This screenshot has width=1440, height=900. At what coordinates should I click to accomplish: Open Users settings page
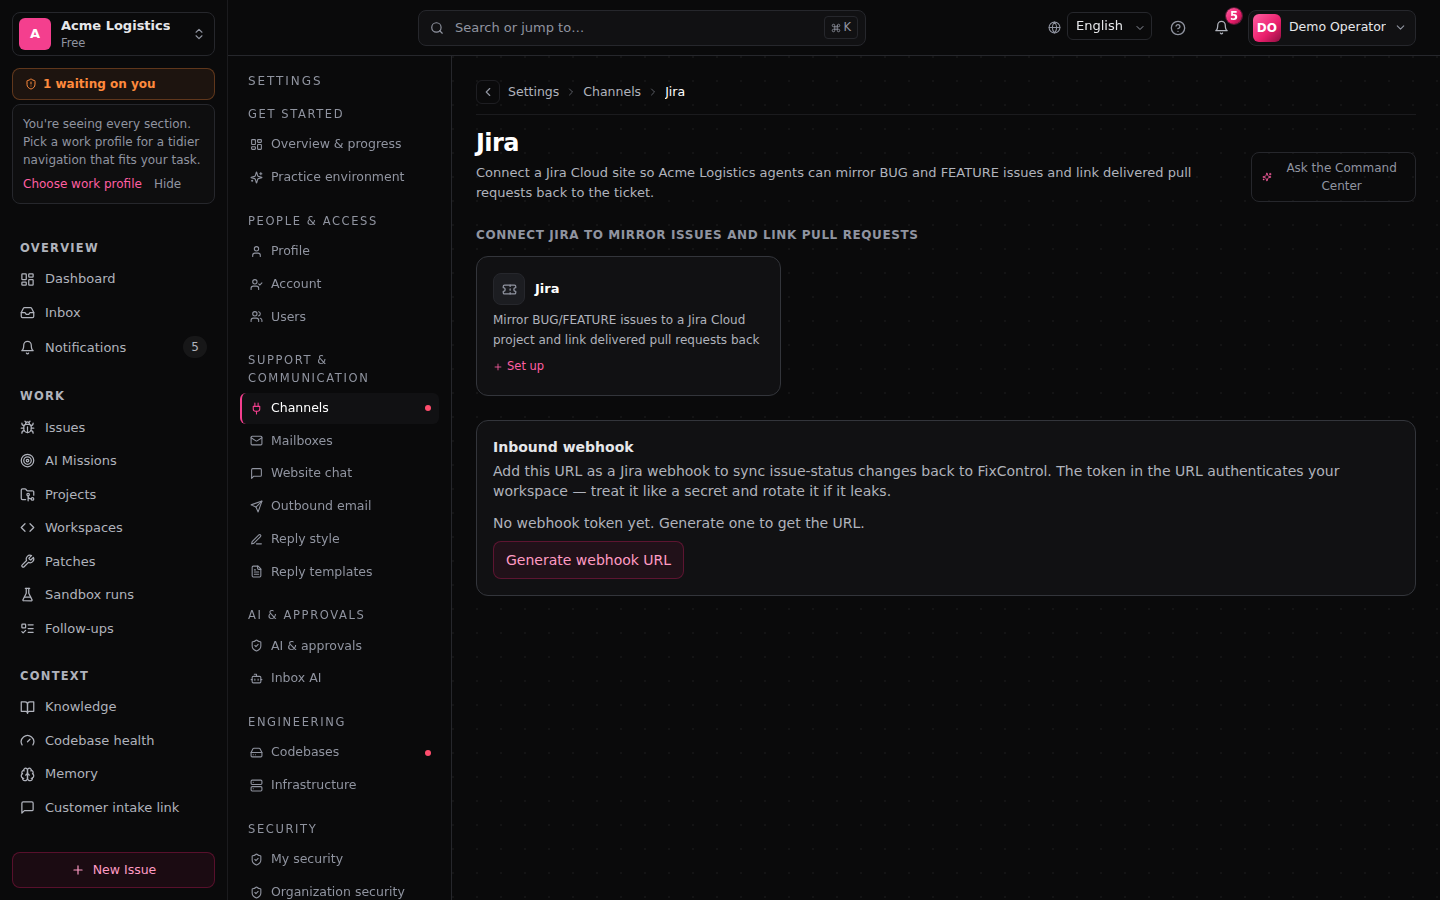(339, 317)
